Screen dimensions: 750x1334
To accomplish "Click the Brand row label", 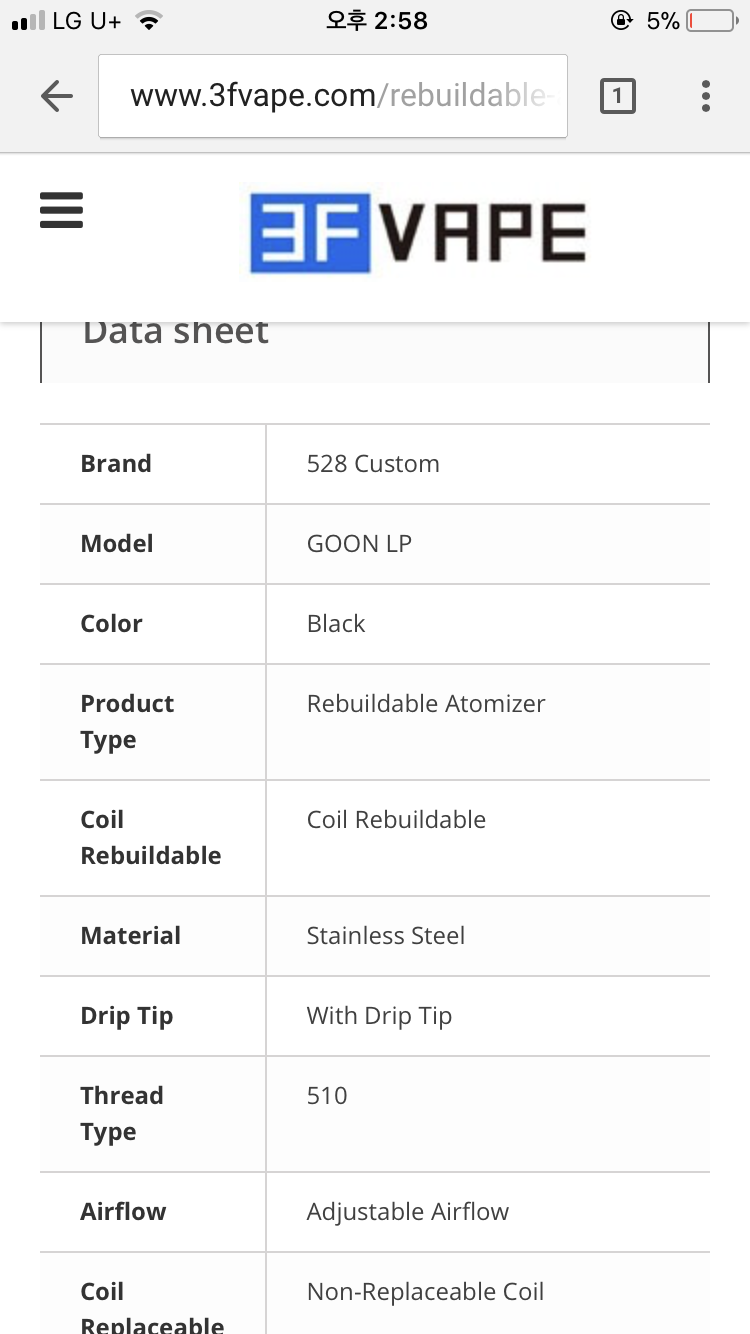I will (116, 464).
